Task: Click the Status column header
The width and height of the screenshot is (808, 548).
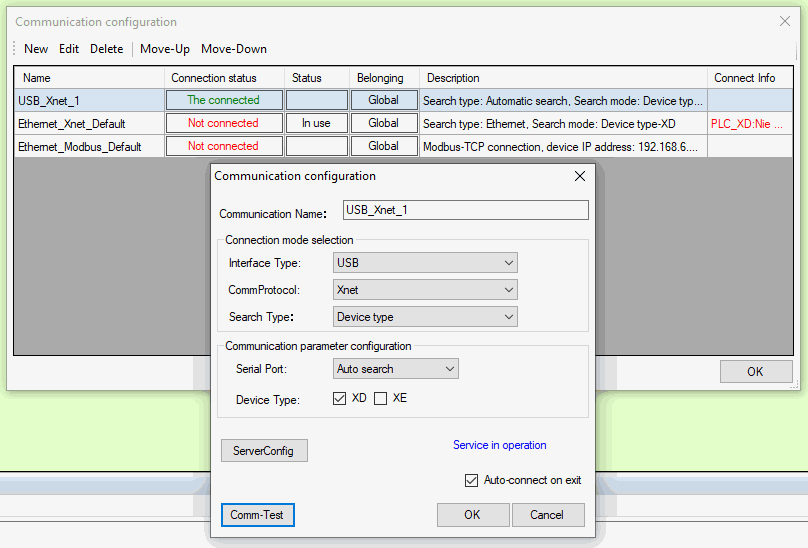Action: tap(317, 78)
